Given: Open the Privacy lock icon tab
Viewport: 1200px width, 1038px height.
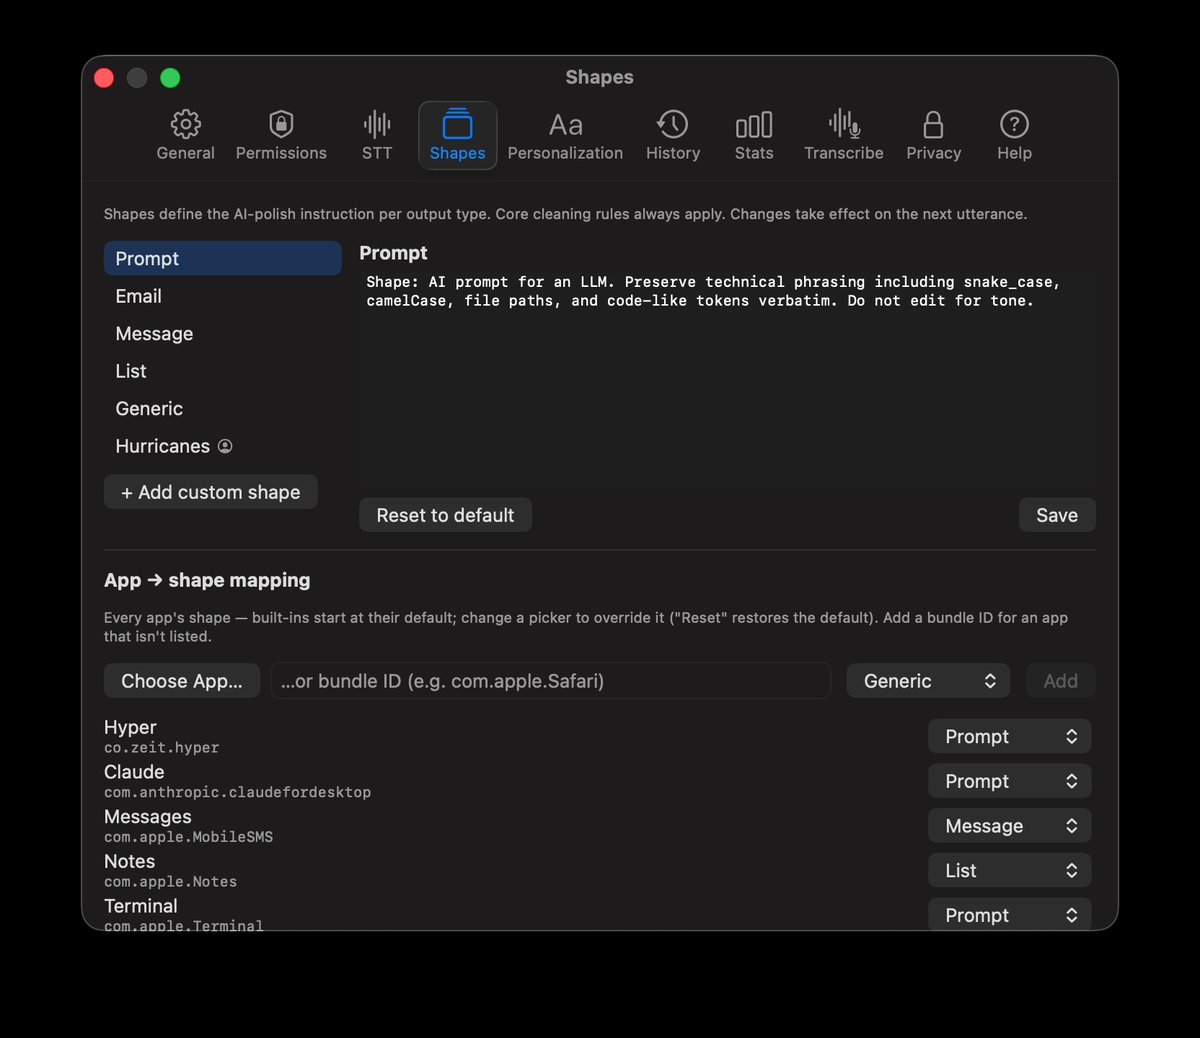Looking at the screenshot, I should pyautogui.click(x=933, y=124).
